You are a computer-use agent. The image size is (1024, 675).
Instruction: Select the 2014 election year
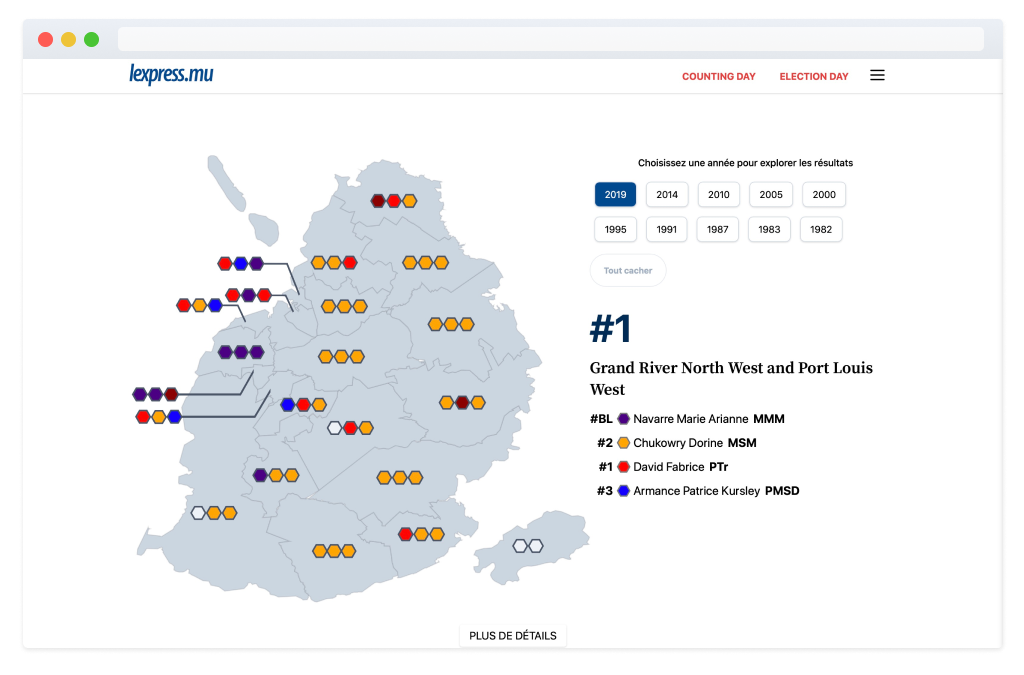(667, 195)
